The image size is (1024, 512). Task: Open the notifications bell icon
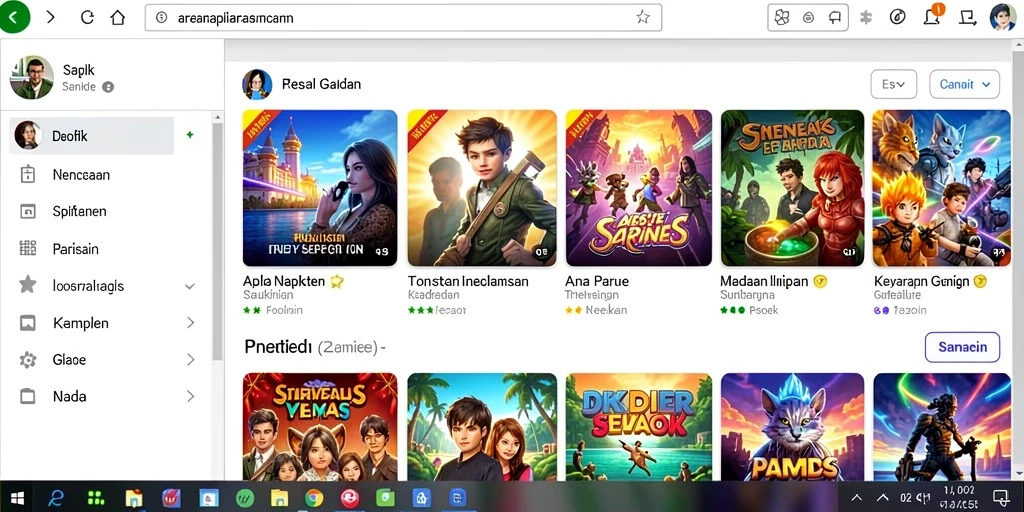tap(932, 17)
